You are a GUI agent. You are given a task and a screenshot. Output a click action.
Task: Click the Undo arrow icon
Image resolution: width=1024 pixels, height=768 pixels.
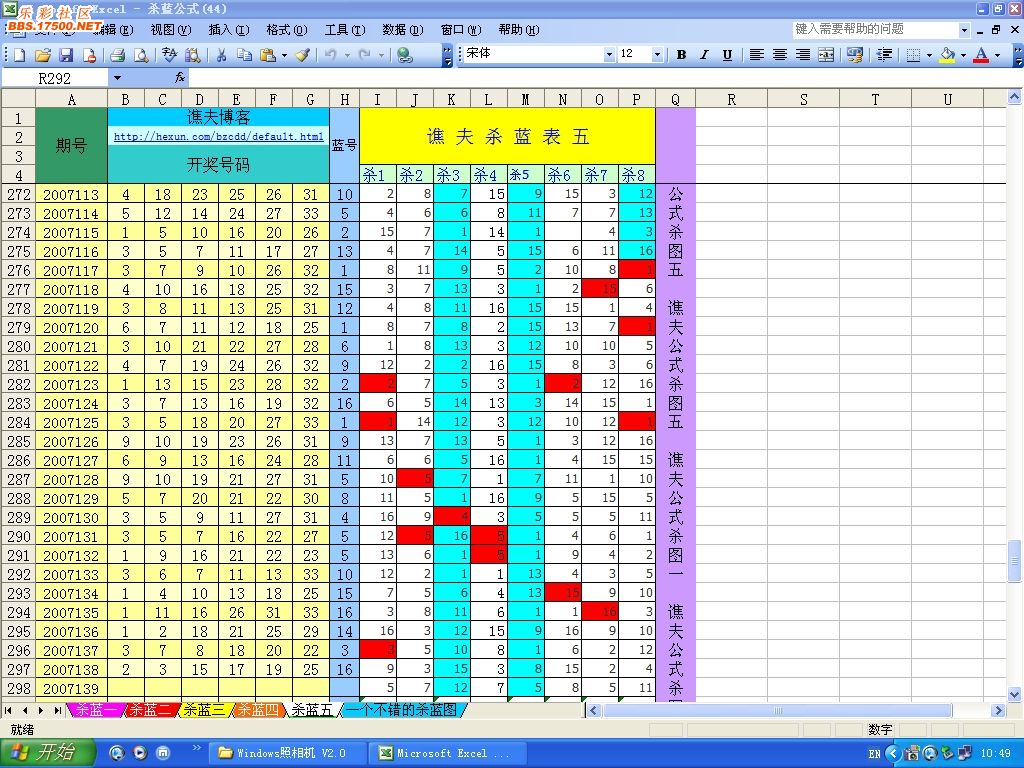click(x=330, y=56)
